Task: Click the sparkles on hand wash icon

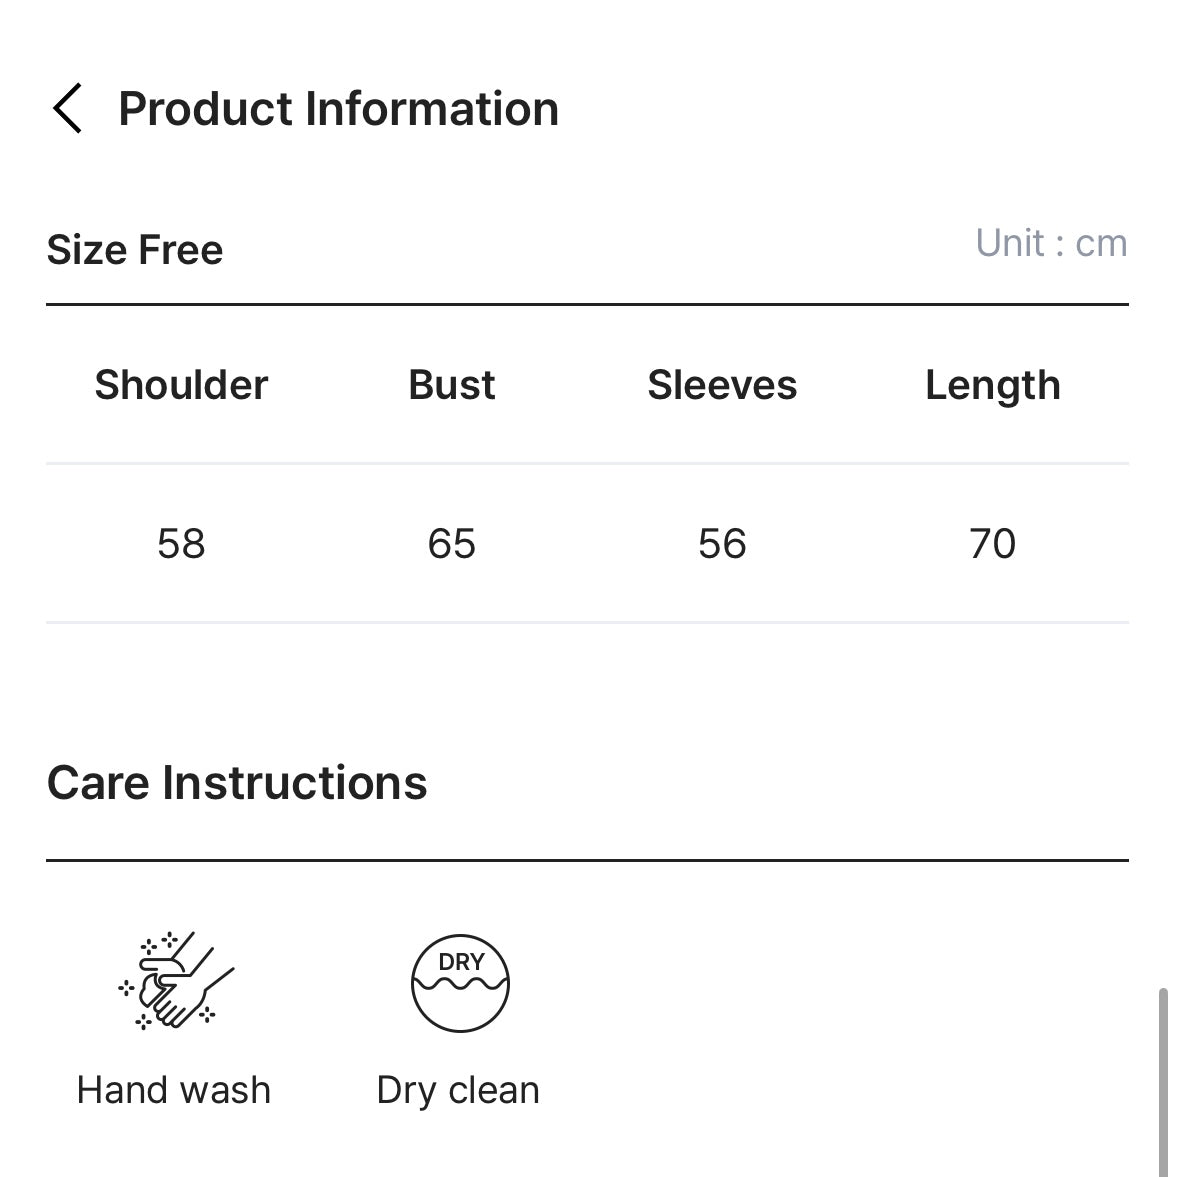Action: pos(160,943)
